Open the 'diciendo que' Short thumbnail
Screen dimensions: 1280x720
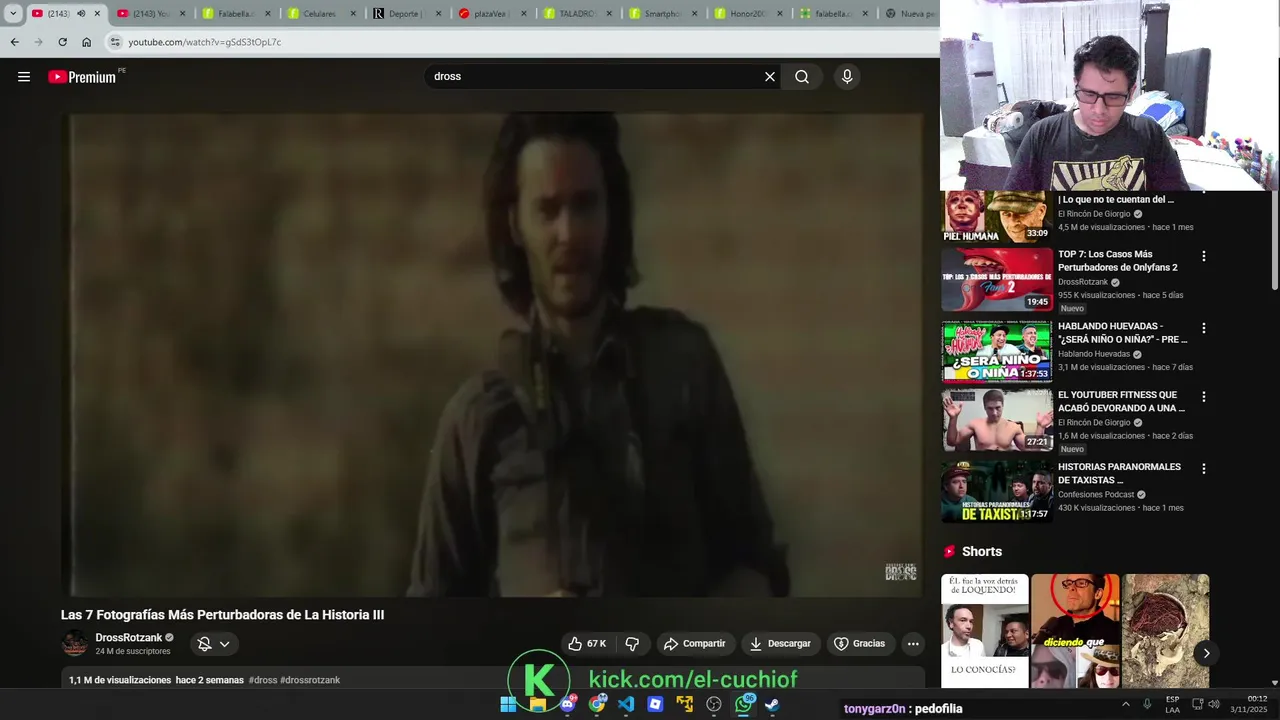1075,631
